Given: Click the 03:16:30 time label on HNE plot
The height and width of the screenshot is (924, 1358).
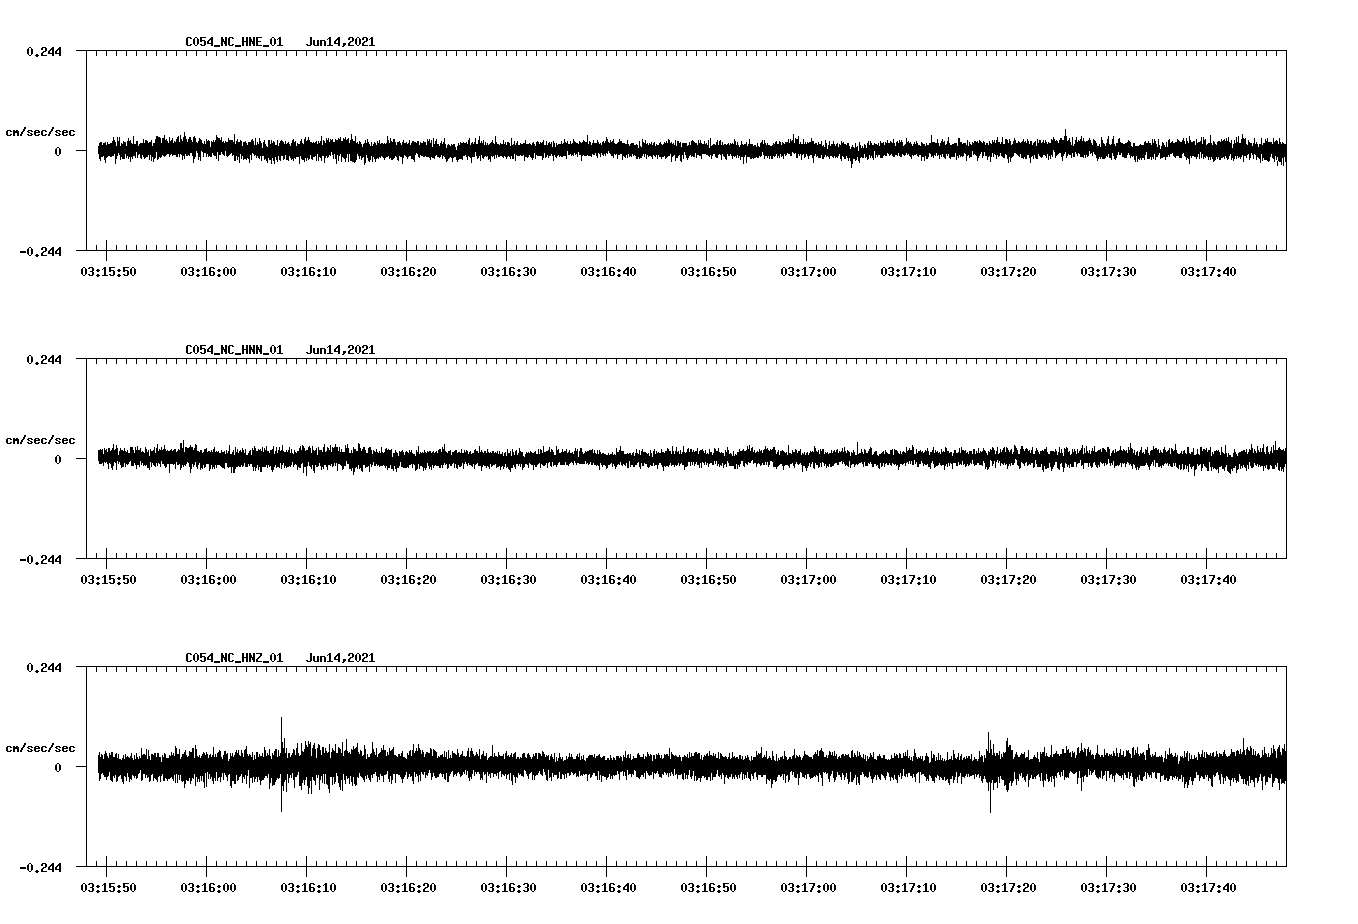Looking at the screenshot, I should click(x=508, y=272).
